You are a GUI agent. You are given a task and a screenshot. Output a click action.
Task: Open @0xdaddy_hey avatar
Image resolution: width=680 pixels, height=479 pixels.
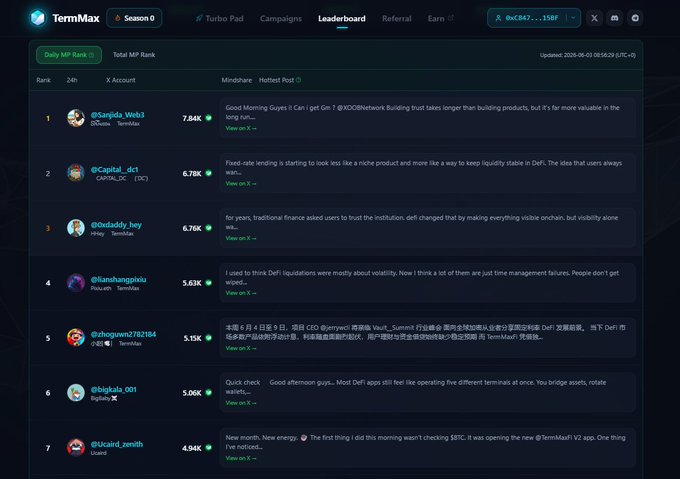[x=76, y=228]
